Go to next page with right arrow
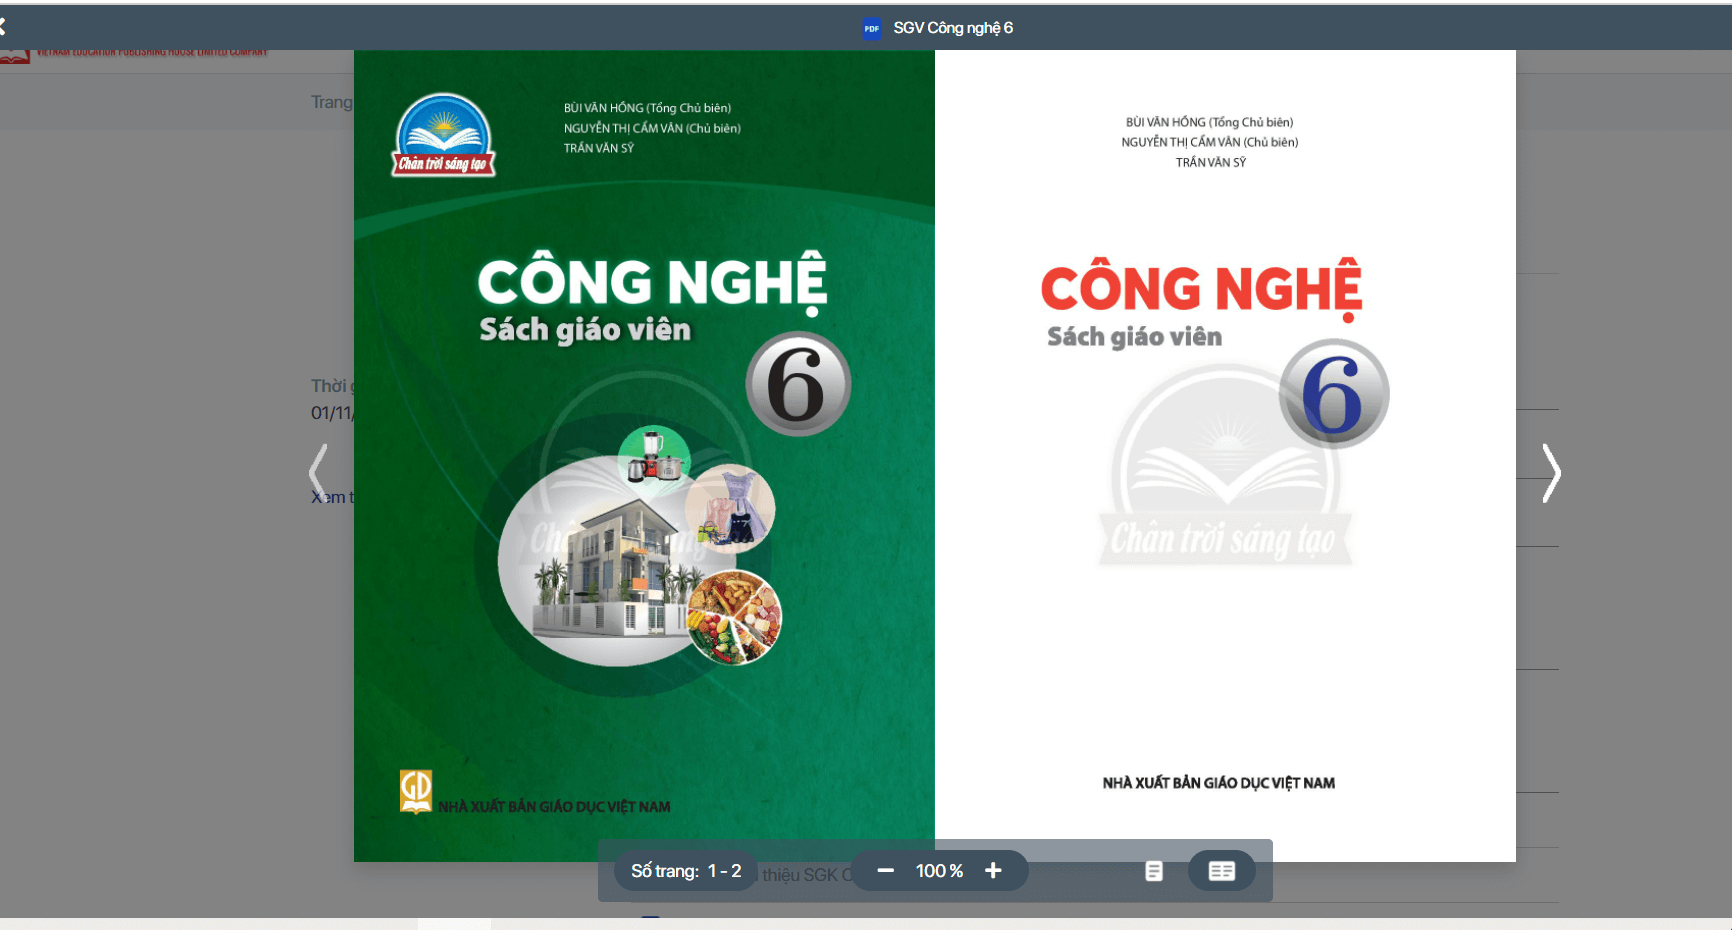 click(x=1551, y=472)
